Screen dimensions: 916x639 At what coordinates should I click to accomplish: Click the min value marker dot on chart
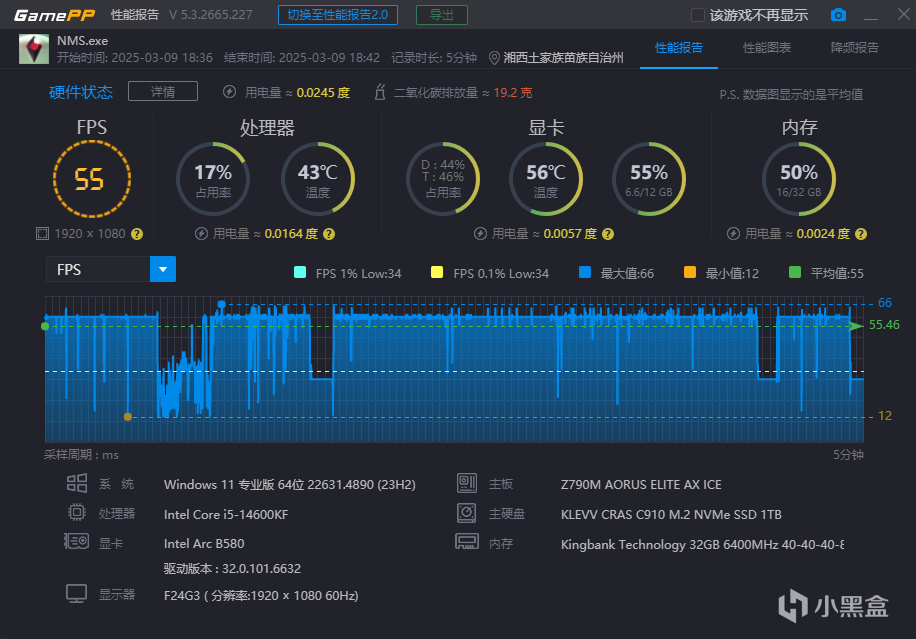(x=127, y=416)
